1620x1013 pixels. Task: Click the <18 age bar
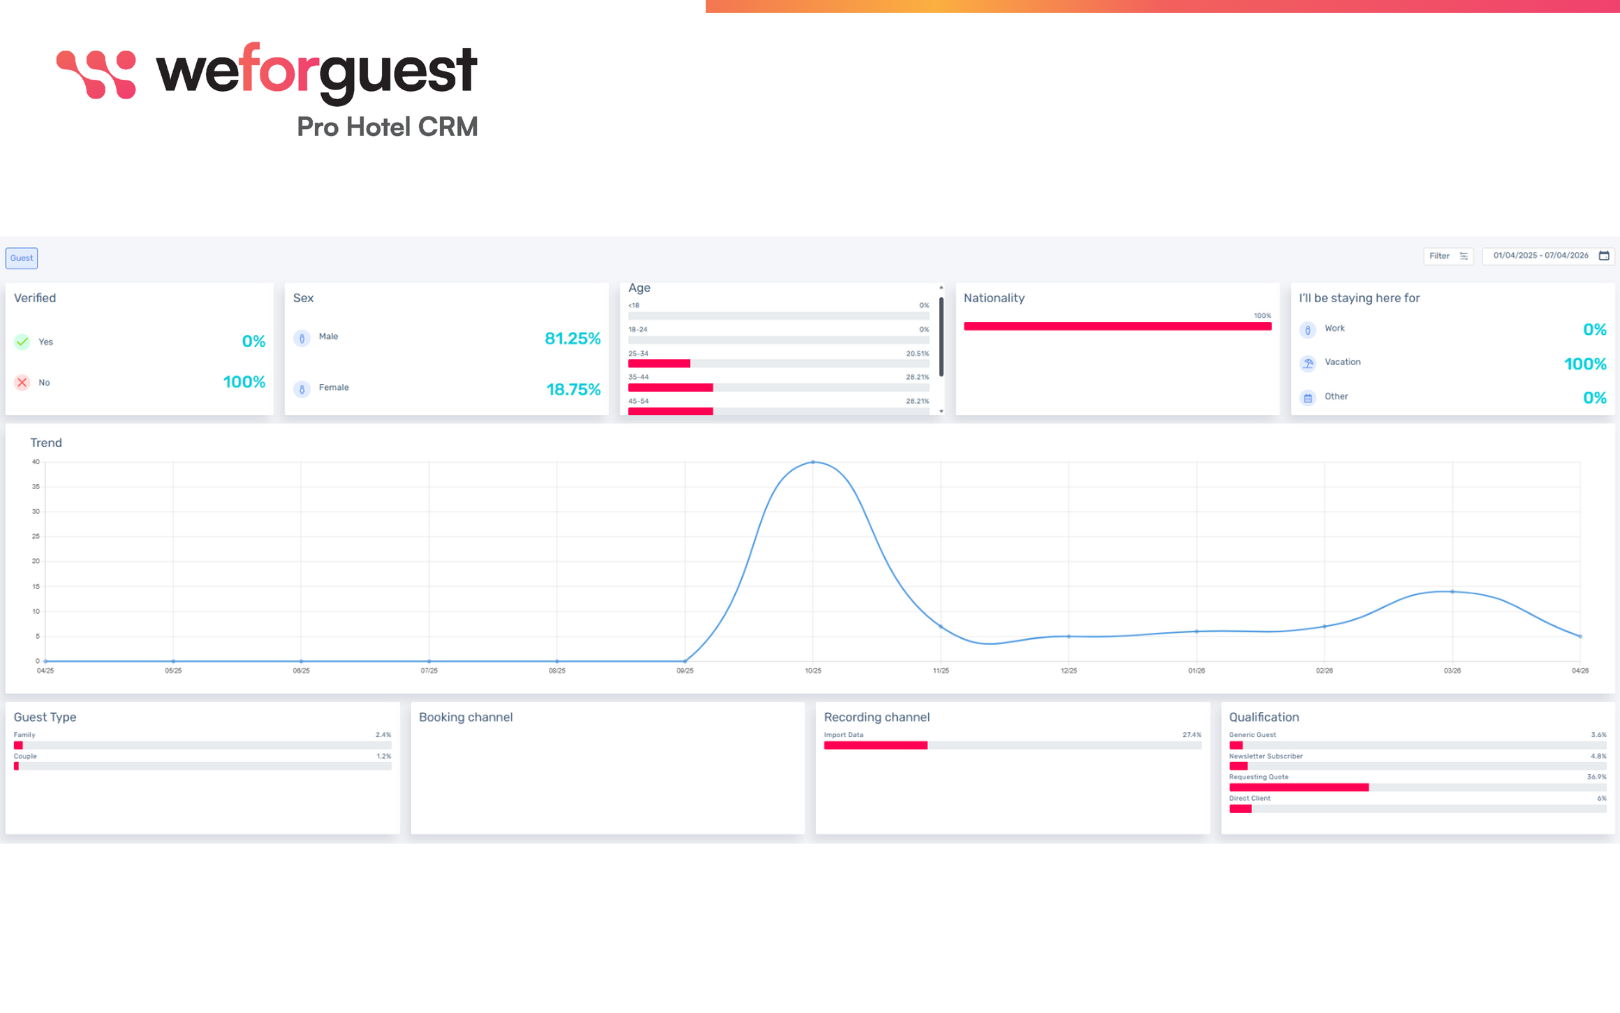[779, 316]
